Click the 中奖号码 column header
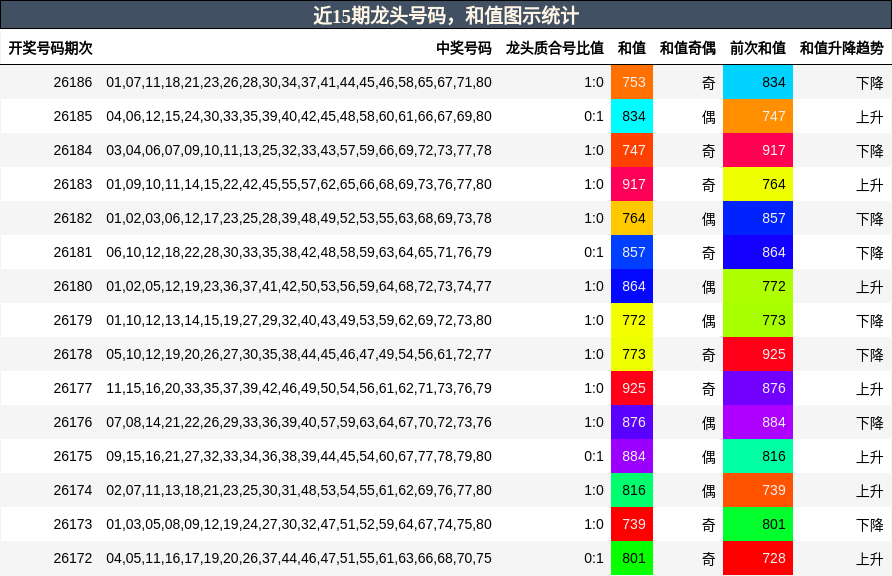The height and width of the screenshot is (576, 892). (x=464, y=48)
